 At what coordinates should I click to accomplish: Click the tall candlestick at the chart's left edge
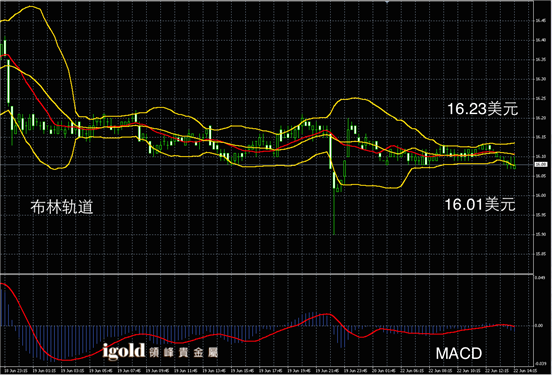[x=8, y=82]
